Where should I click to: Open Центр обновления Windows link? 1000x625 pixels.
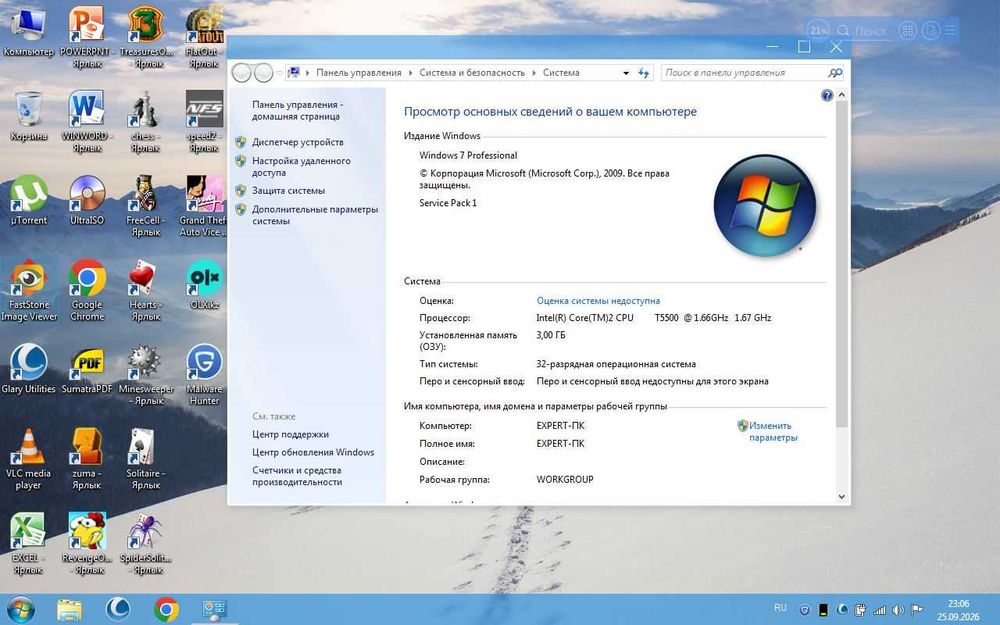313,452
